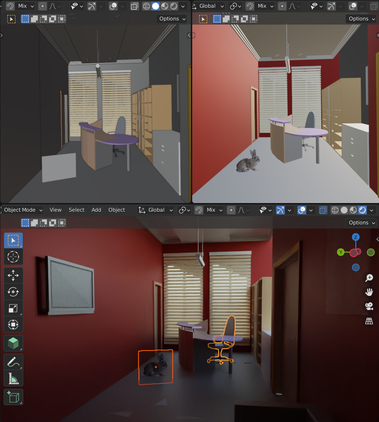
Task: Open the View menu
Action: tap(55, 210)
